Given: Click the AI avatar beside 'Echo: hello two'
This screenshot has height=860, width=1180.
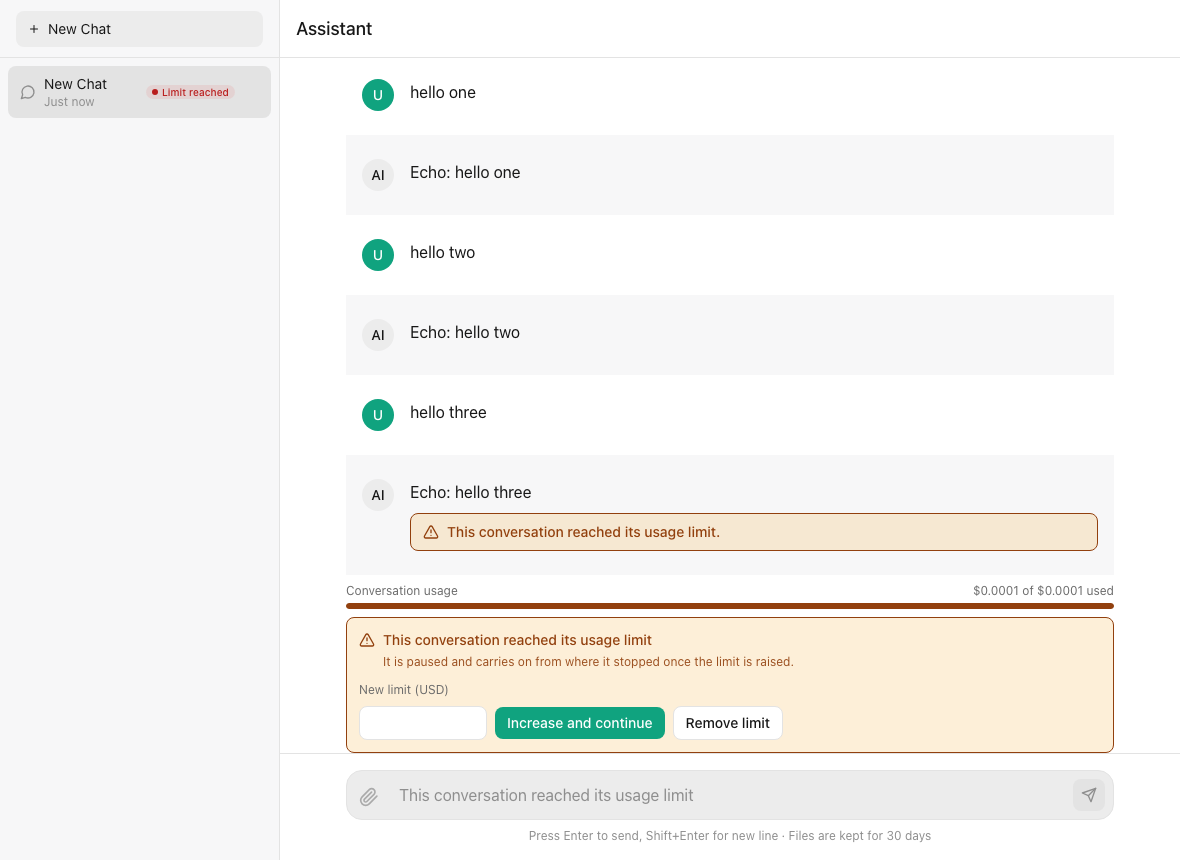Looking at the screenshot, I should point(378,335).
